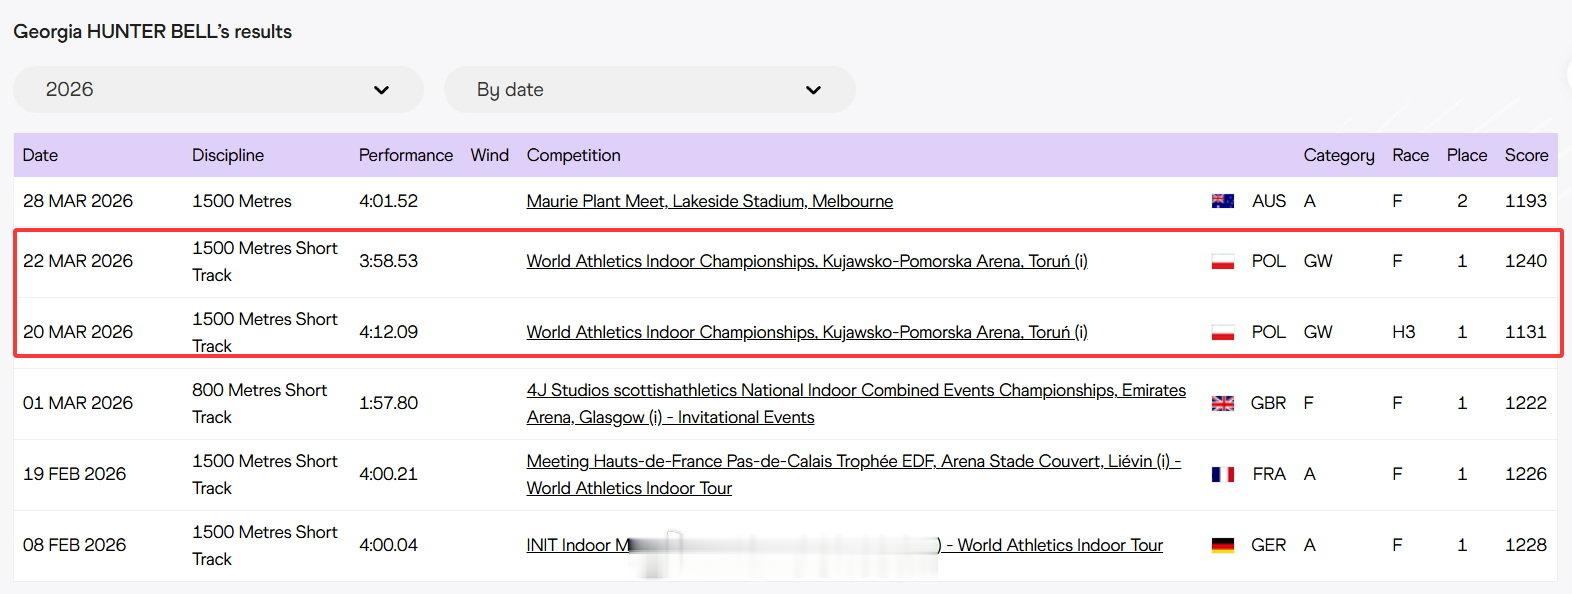Click the chevron arrow in the year selector

point(381,90)
